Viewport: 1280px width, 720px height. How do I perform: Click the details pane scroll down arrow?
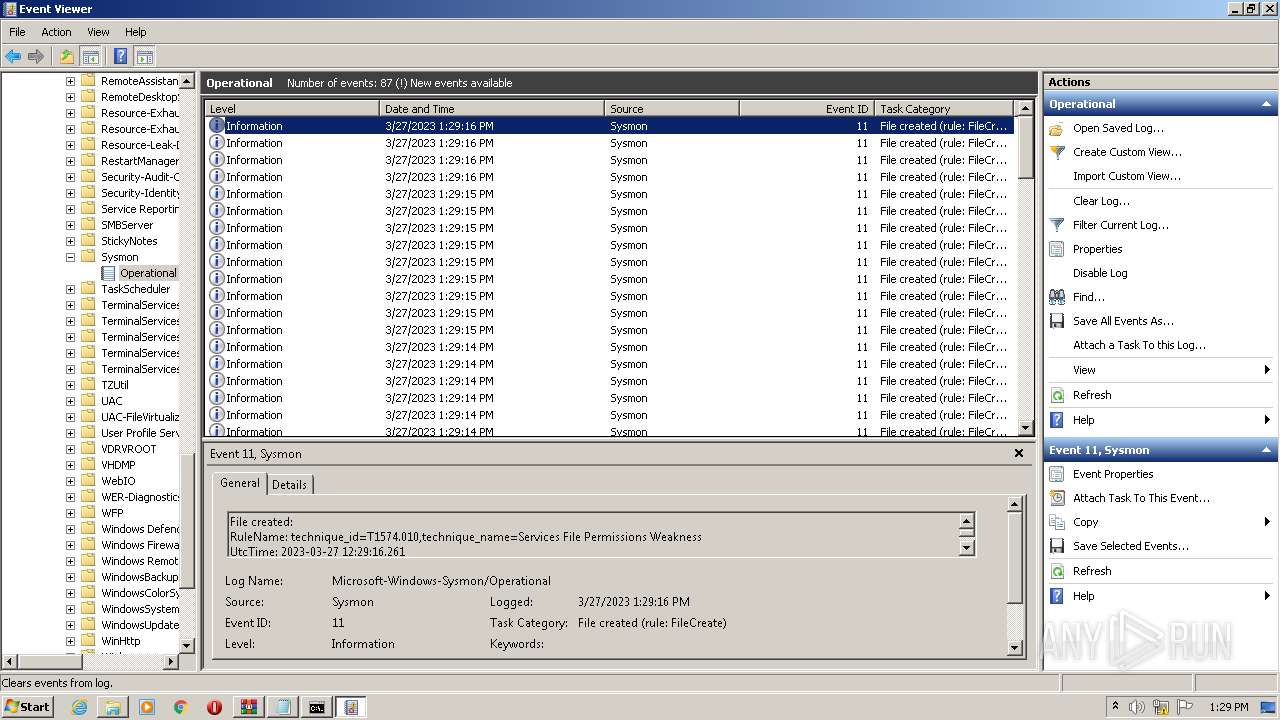(1015, 648)
